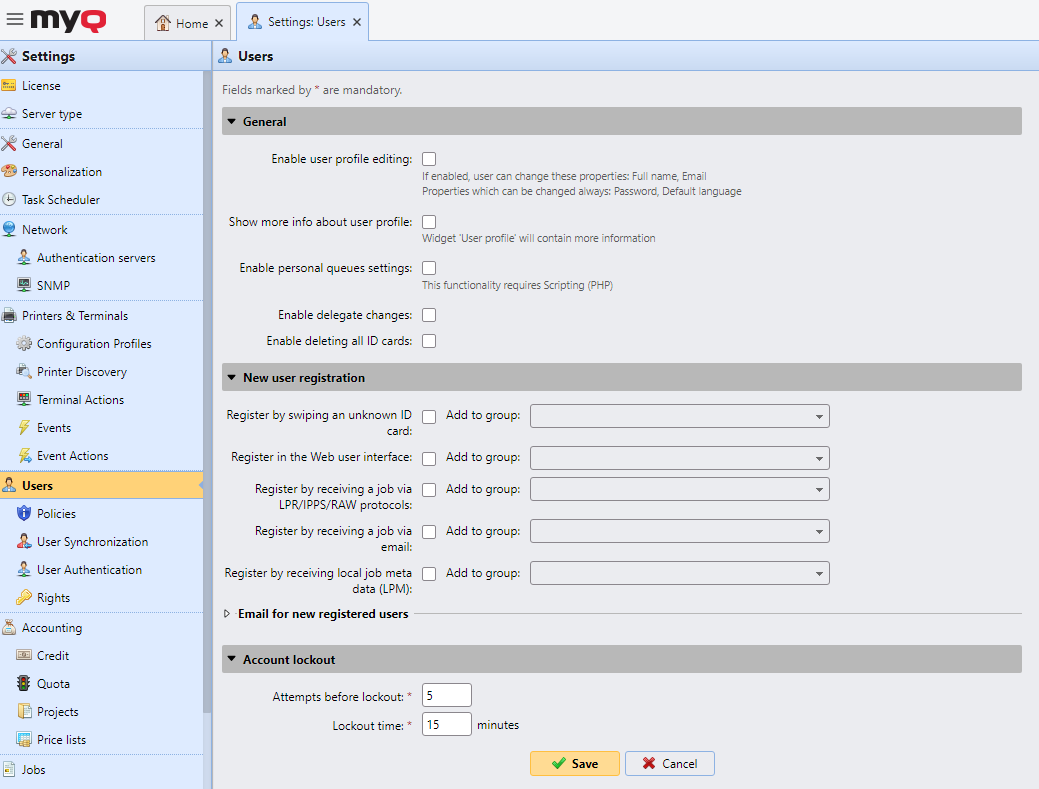The height and width of the screenshot is (789, 1039).
Task: Click the Lockout time input field
Action: coord(446,725)
